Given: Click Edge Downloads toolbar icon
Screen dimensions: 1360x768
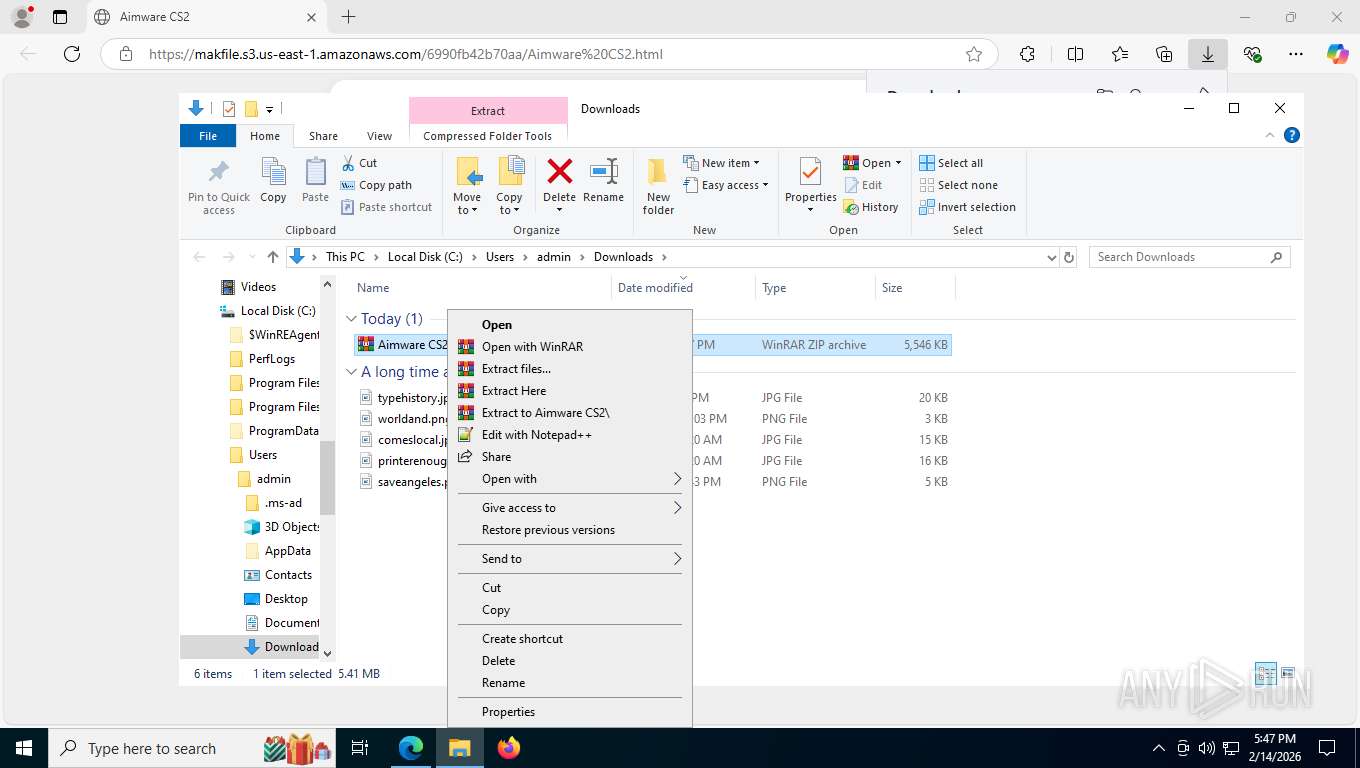Looking at the screenshot, I should [1208, 54].
